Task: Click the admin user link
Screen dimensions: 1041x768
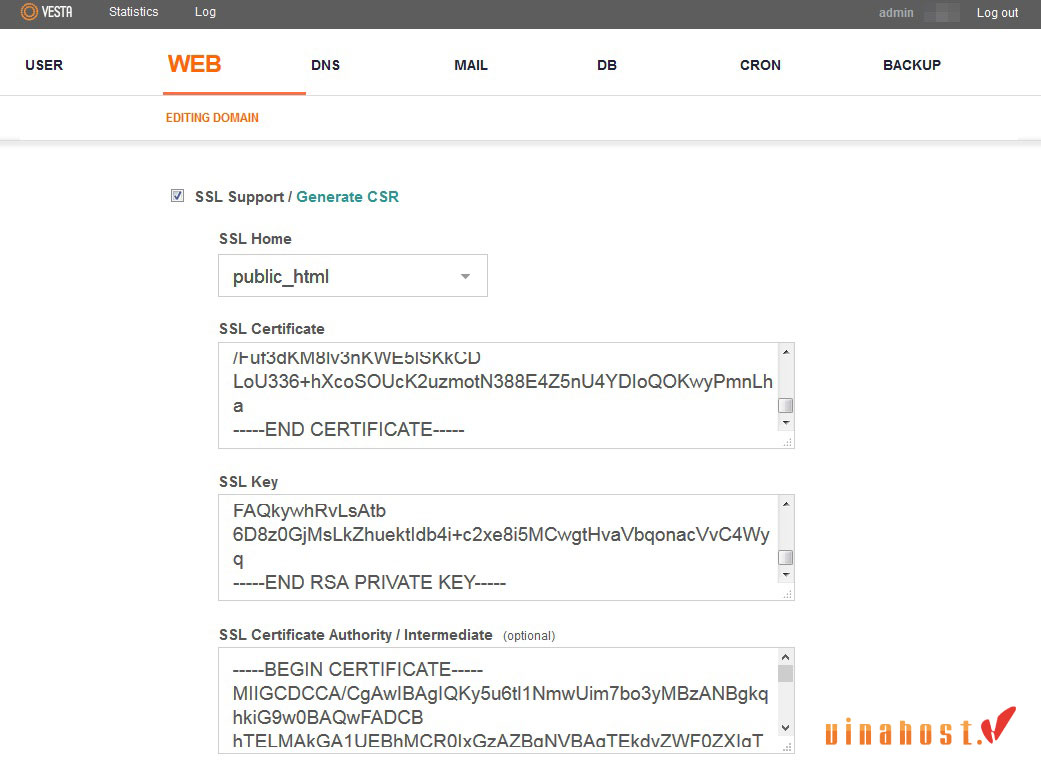Action: point(896,13)
